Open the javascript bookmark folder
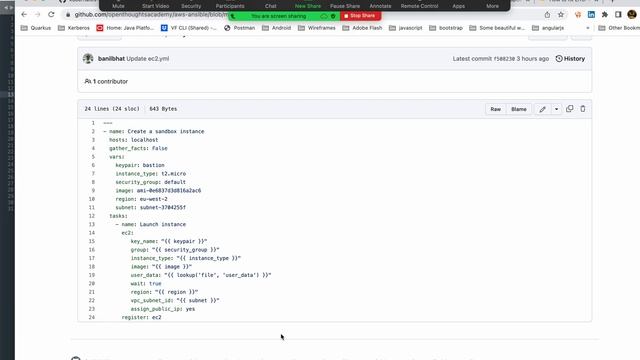The height and width of the screenshot is (360, 640). [406, 28]
